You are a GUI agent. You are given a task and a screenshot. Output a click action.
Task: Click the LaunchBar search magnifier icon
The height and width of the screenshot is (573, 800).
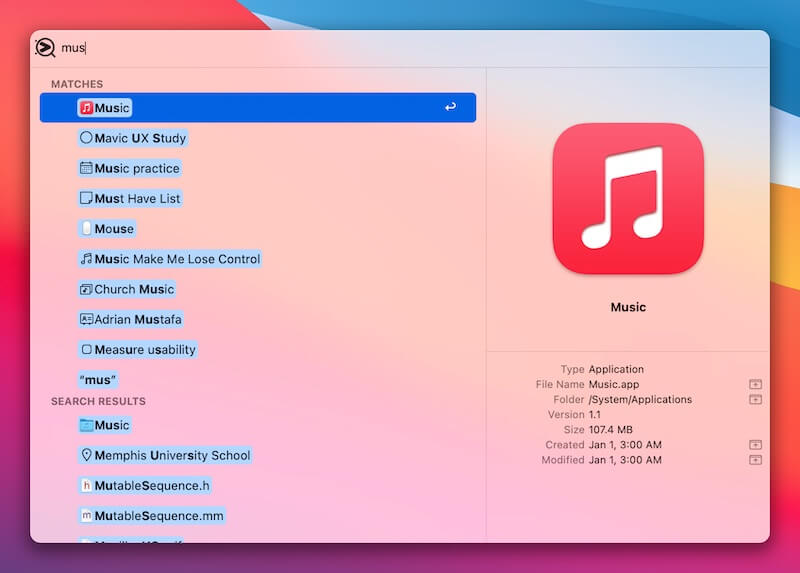[45, 47]
